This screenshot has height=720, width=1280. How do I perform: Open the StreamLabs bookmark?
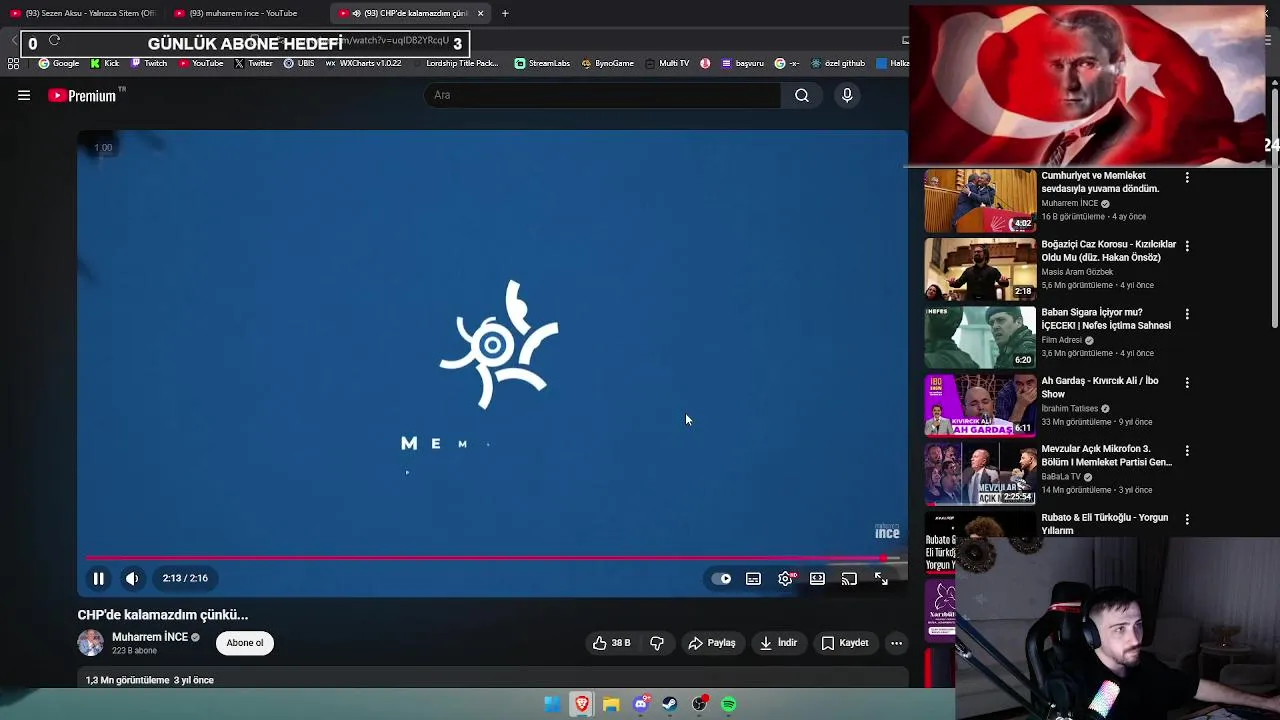pyautogui.click(x=542, y=63)
